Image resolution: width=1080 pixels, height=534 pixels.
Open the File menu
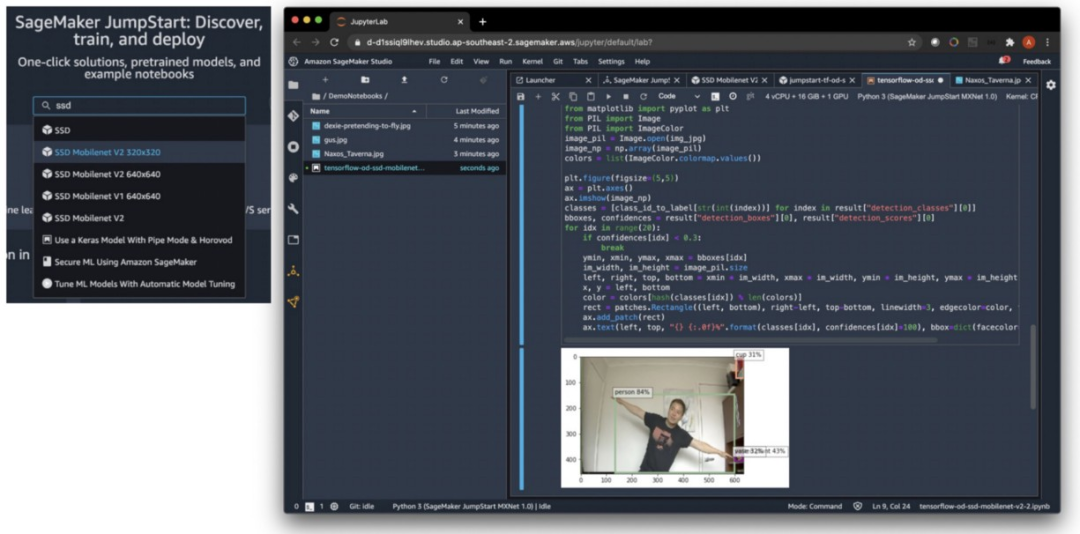point(434,61)
